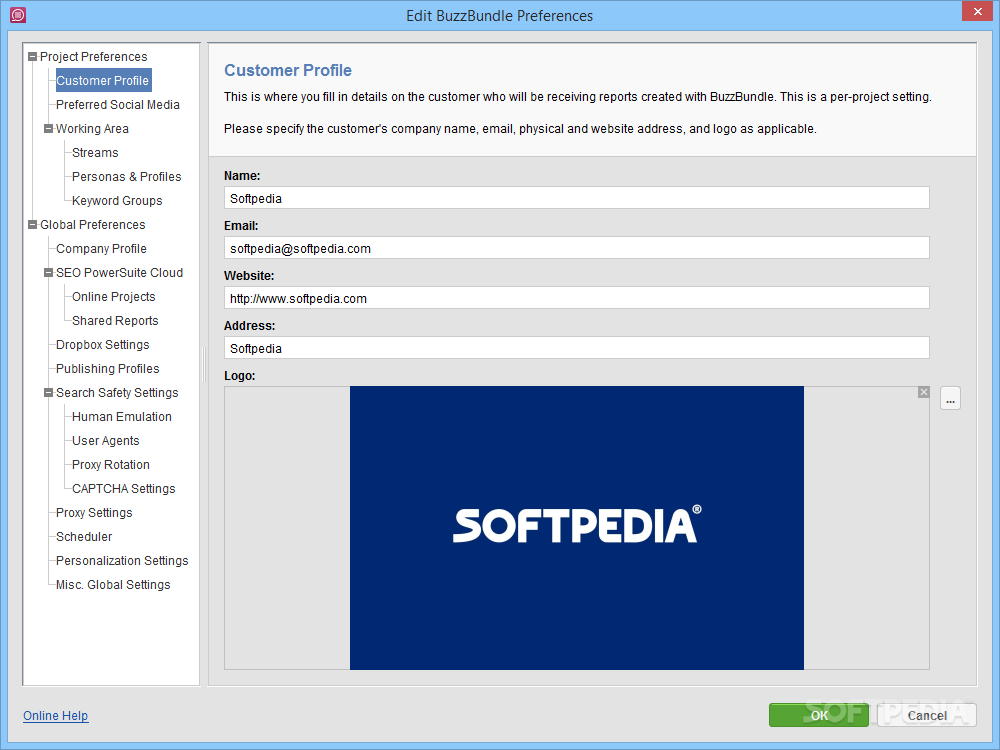1000x750 pixels.
Task: Select the Global Preferences root label
Action: pyautogui.click(x=93, y=224)
